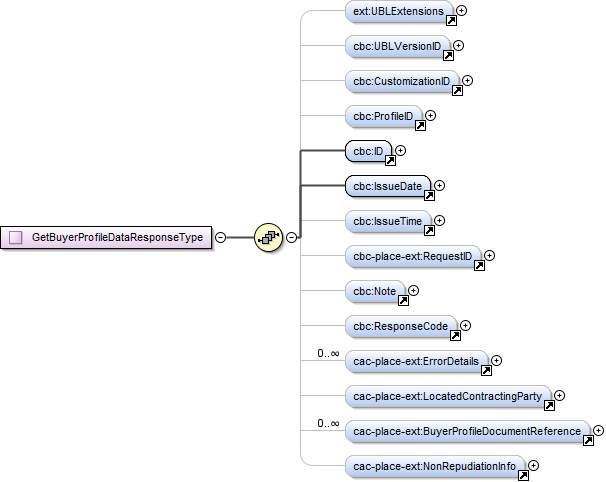Screen dimensions: 606x482
Task: Select the cbc-place-ext:RequestID element
Action: (413, 255)
